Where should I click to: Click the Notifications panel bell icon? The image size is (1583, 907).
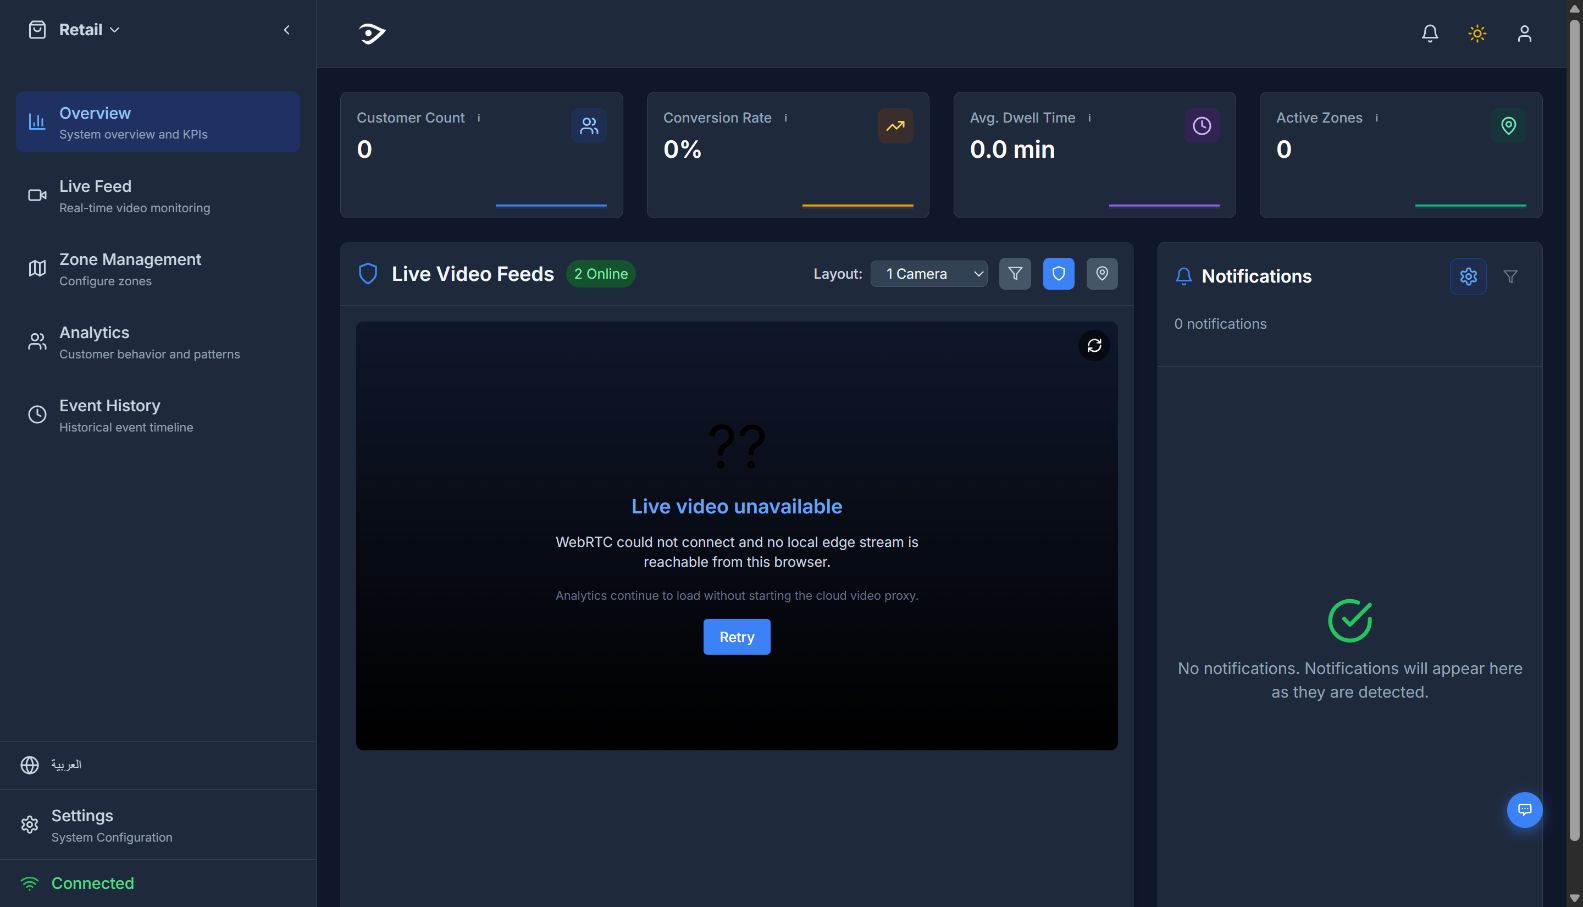[1184, 277]
